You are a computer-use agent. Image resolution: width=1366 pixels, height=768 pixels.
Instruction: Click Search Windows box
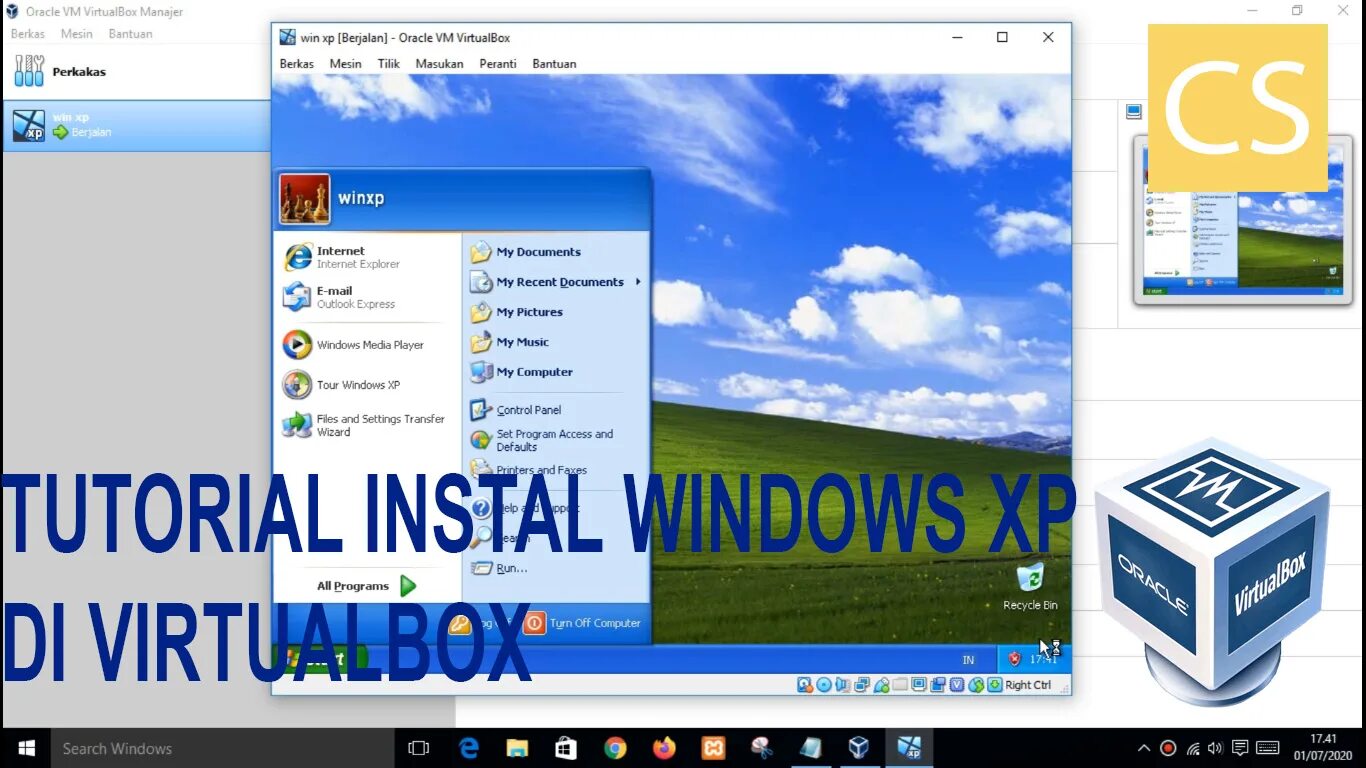click(x=223, y=748)
